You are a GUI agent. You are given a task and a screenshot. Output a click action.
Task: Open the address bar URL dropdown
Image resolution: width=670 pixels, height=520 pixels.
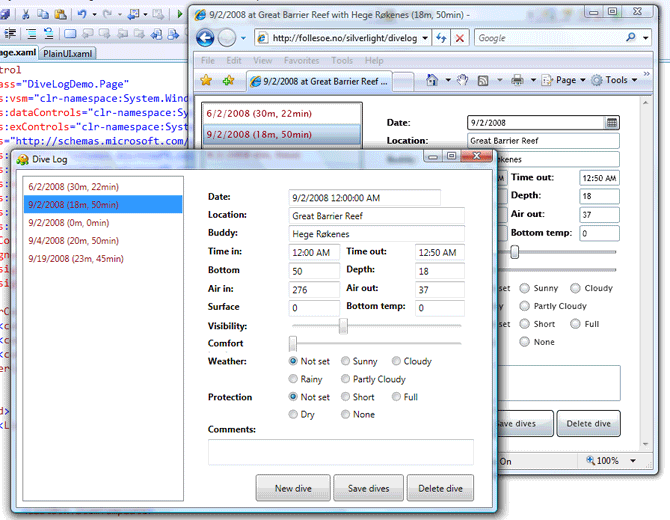[x=425, y=38]
